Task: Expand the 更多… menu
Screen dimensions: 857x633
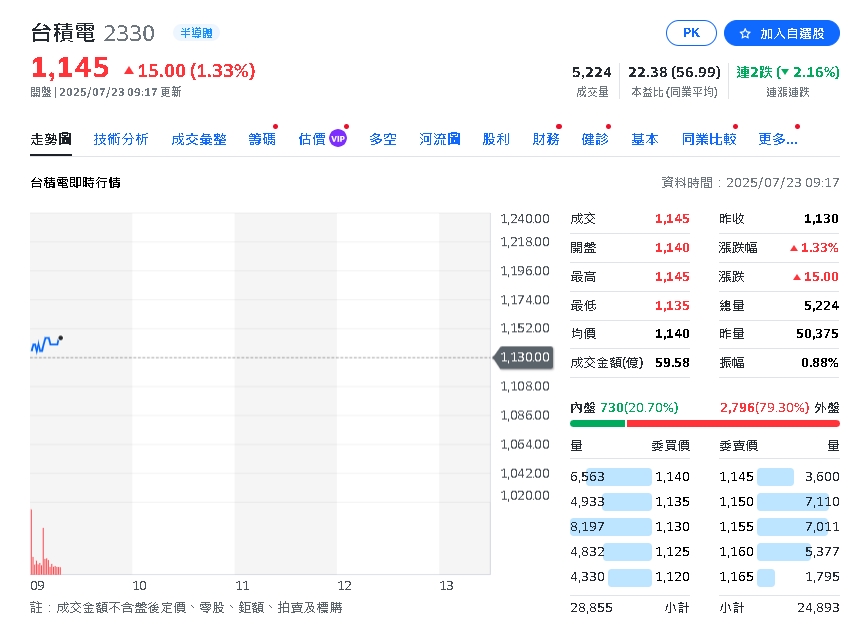Action: coord(778,139)
